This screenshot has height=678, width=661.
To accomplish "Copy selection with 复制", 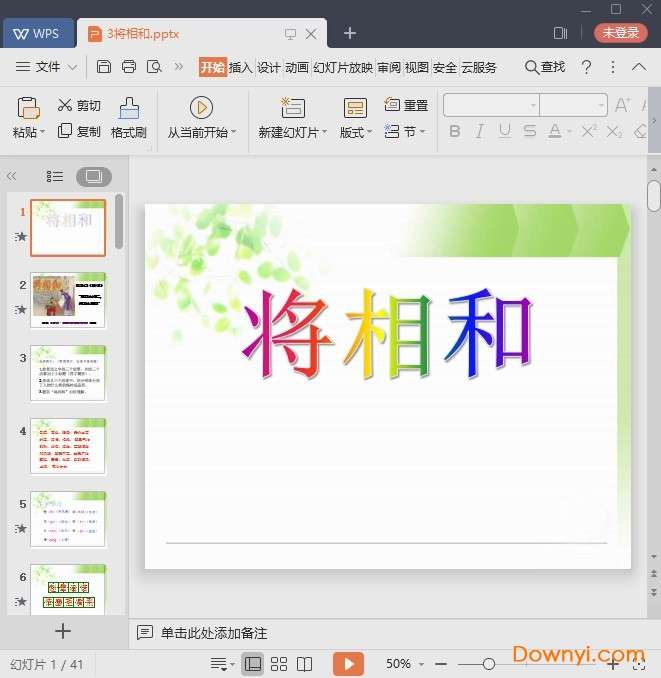I will 79,131.
